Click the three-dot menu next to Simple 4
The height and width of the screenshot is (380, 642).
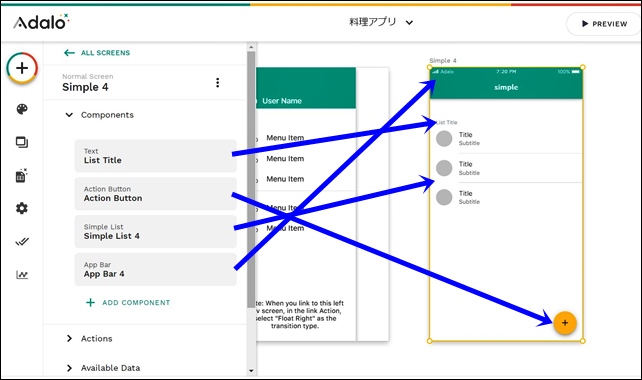217,83
